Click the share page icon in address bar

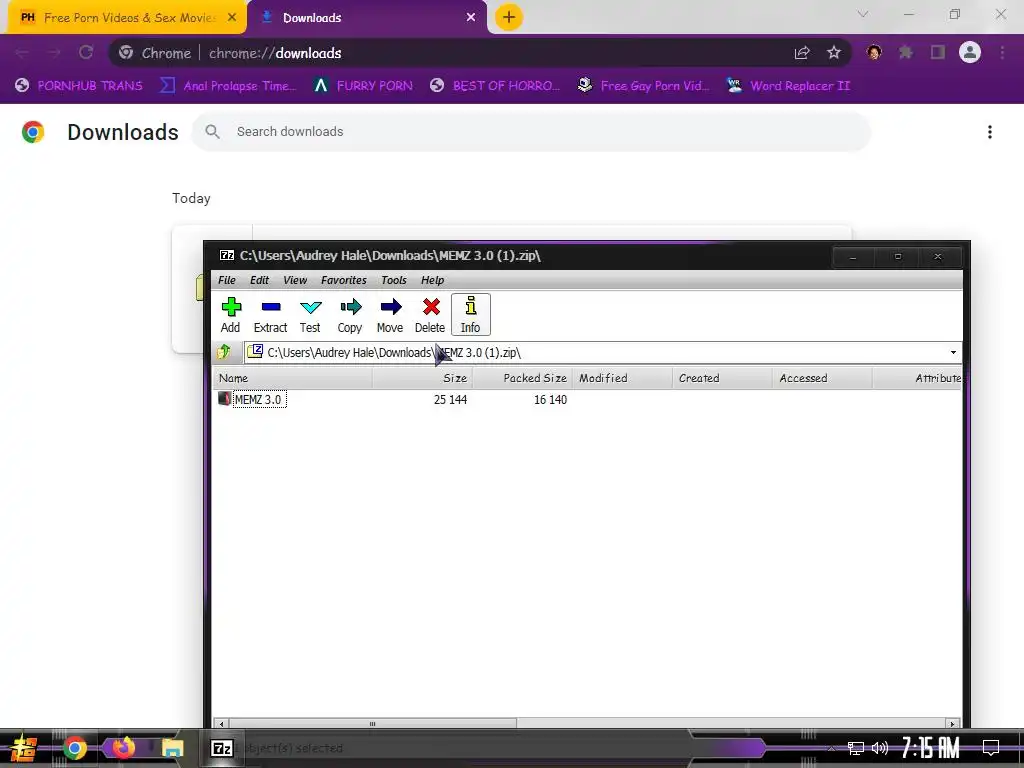pos(802,53)
